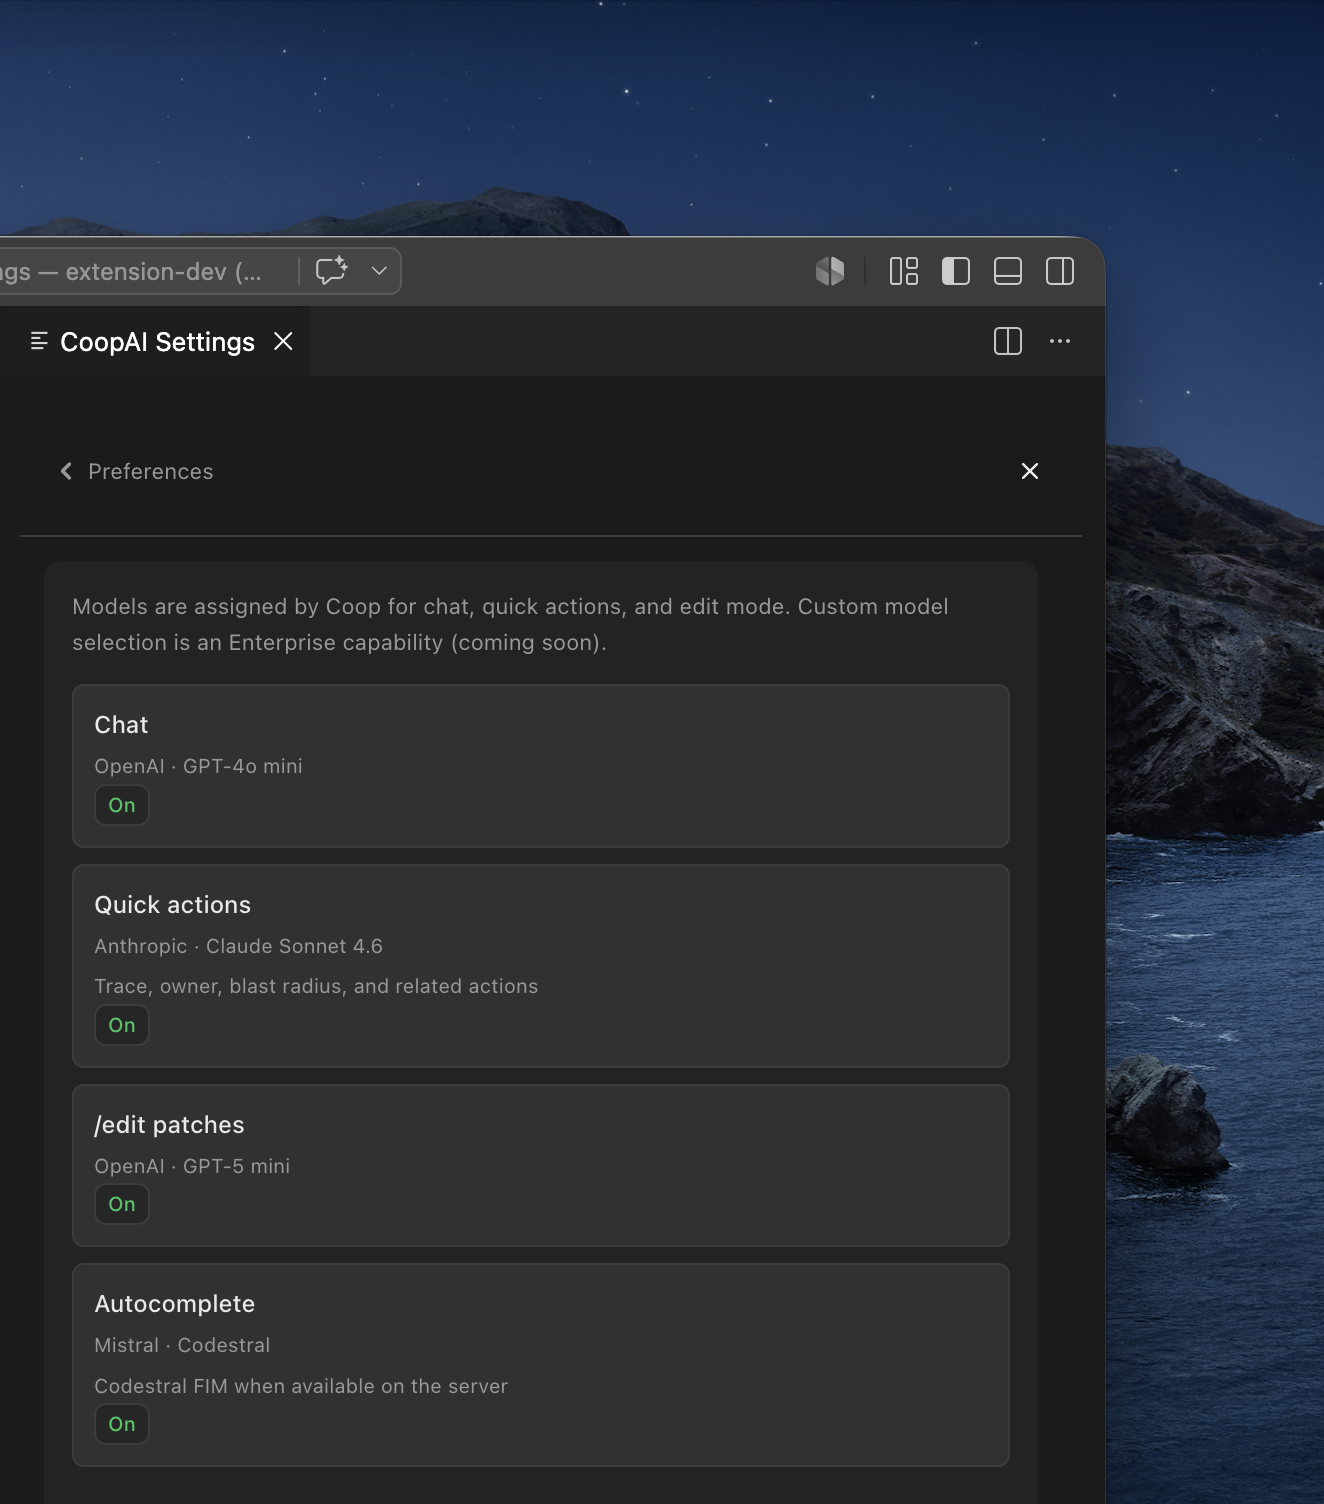Click the hexagon agent icon in title bar
The height and width of the screenshot is (1504, 1324).
[x=830, y=271]
